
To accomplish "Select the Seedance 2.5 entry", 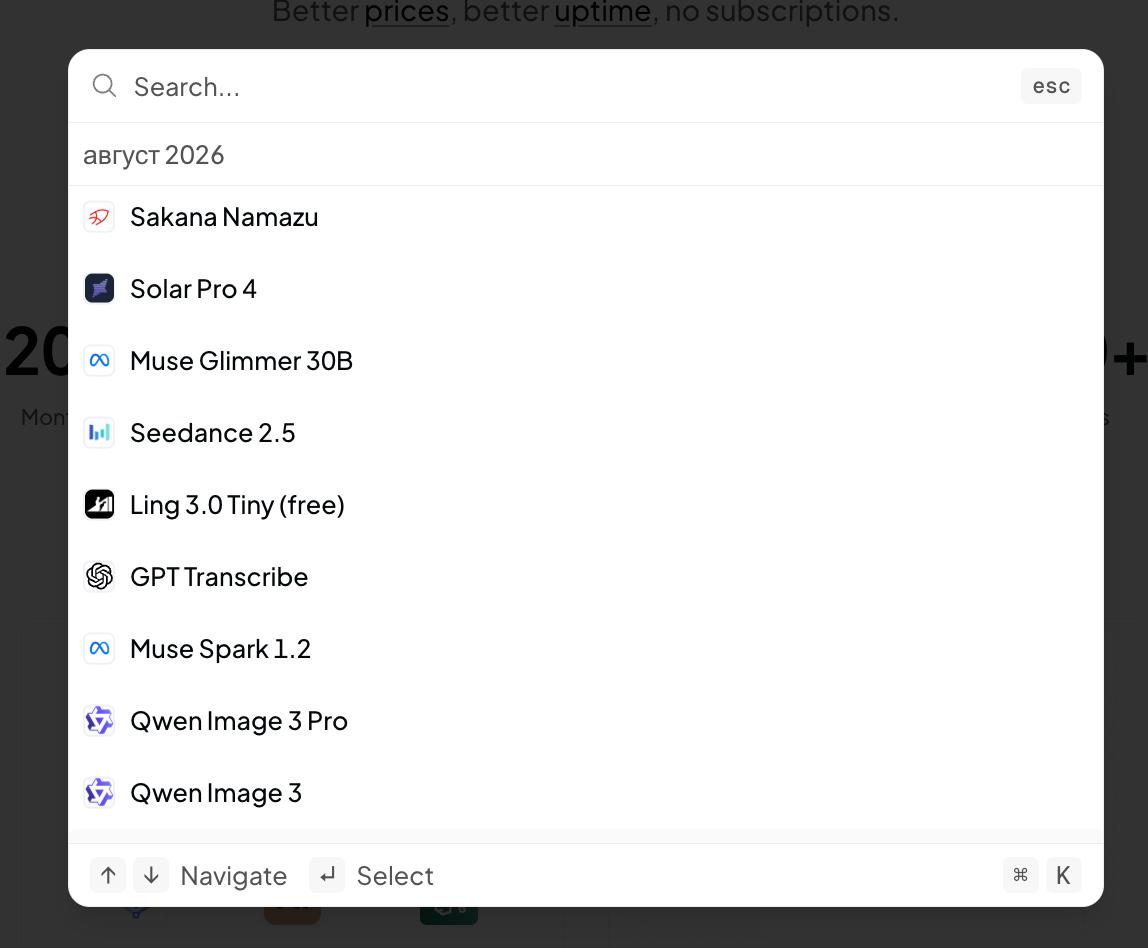I will coord(586,433).
